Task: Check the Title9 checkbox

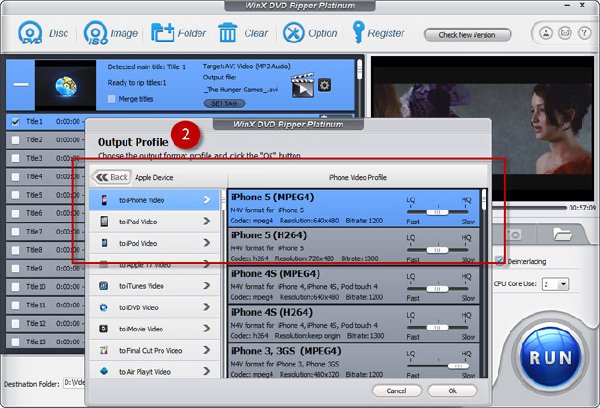Action: click(15, 268)
